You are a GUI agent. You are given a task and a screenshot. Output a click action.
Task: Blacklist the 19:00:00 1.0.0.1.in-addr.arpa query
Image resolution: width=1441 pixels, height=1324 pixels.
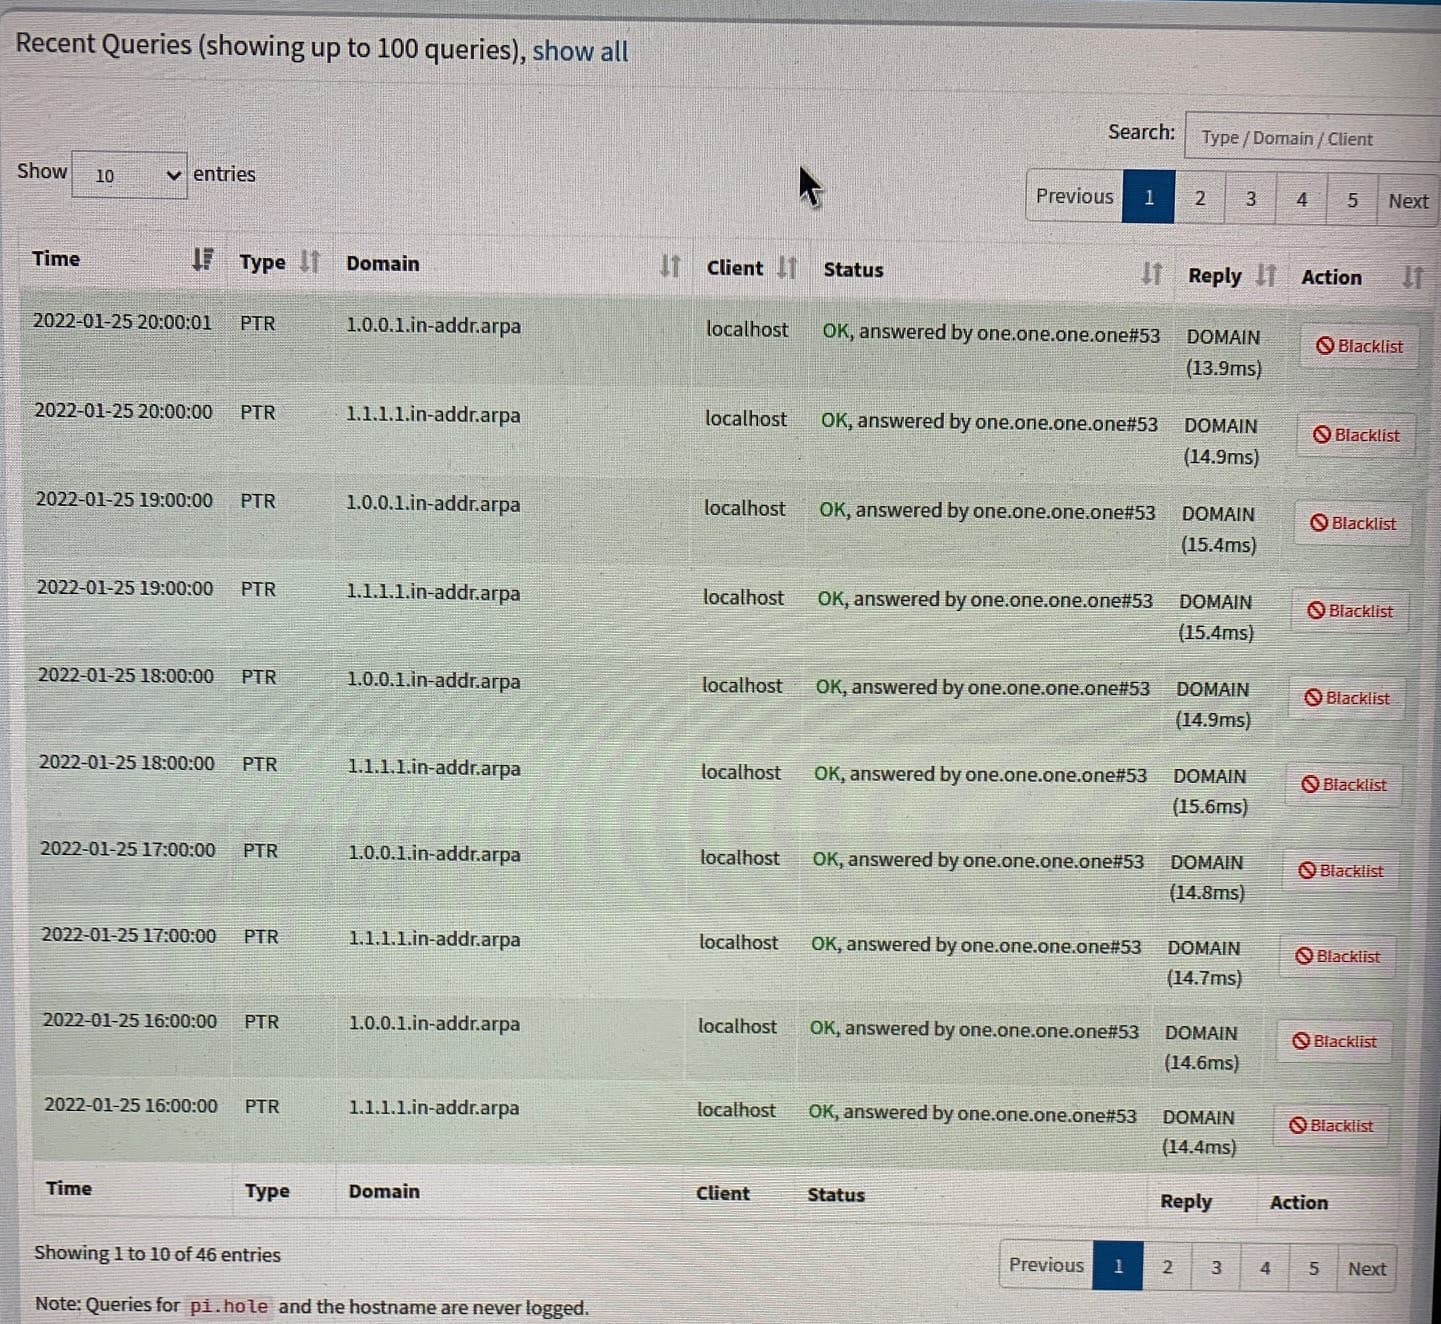(1353, 523)
